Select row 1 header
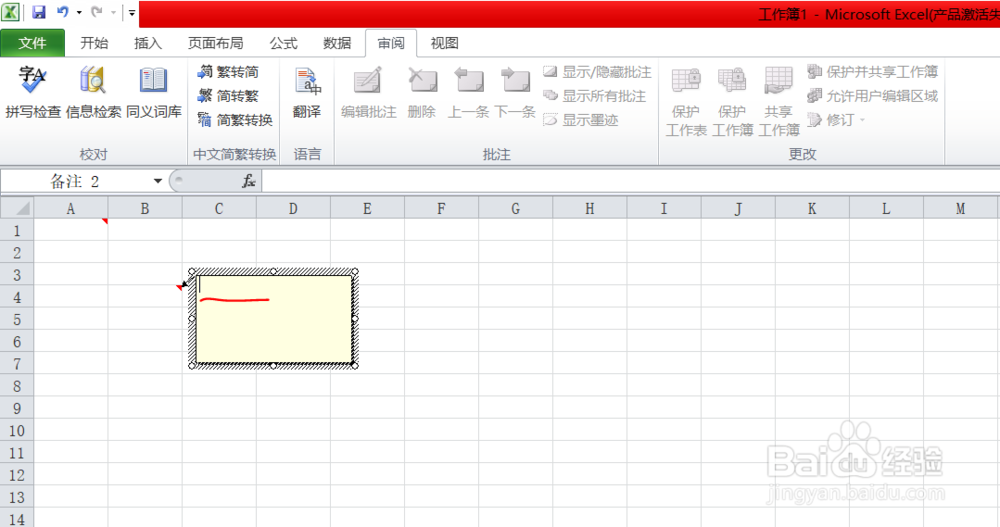The height and width of the screenshot is (527, 1000). pos(17,230)
